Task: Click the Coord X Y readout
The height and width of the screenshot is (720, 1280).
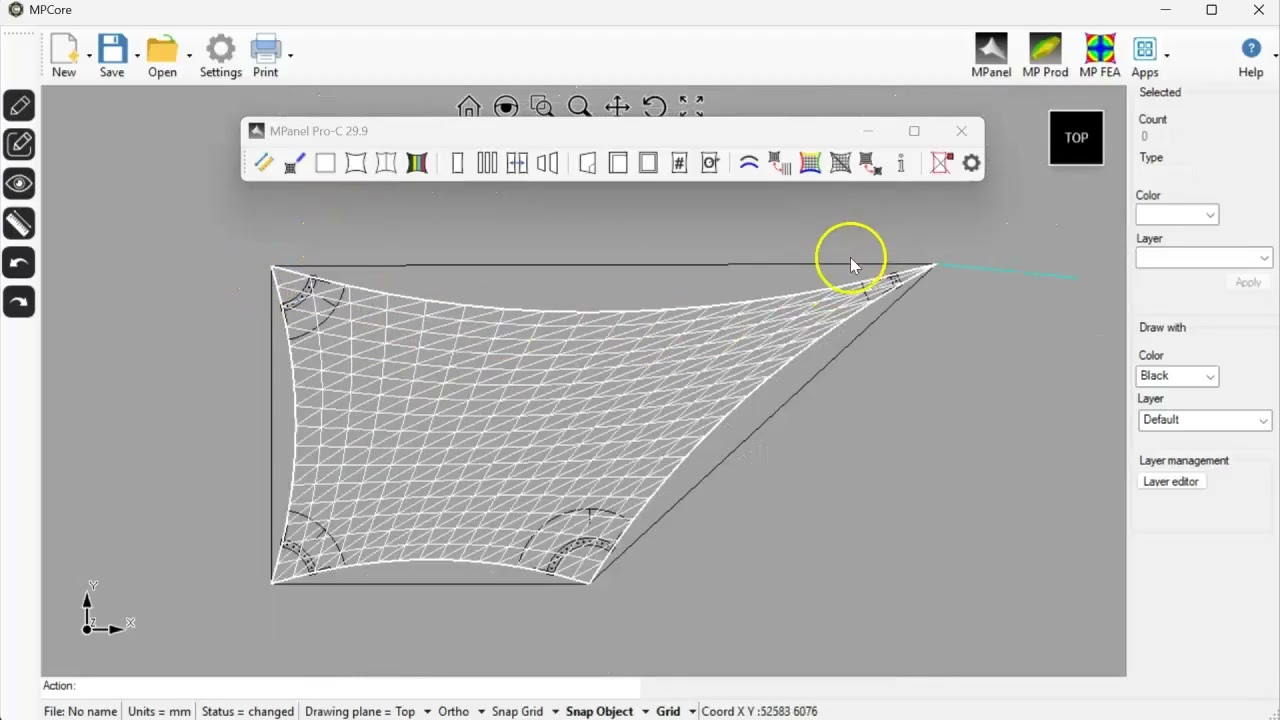Action: [x=760, y=712]
